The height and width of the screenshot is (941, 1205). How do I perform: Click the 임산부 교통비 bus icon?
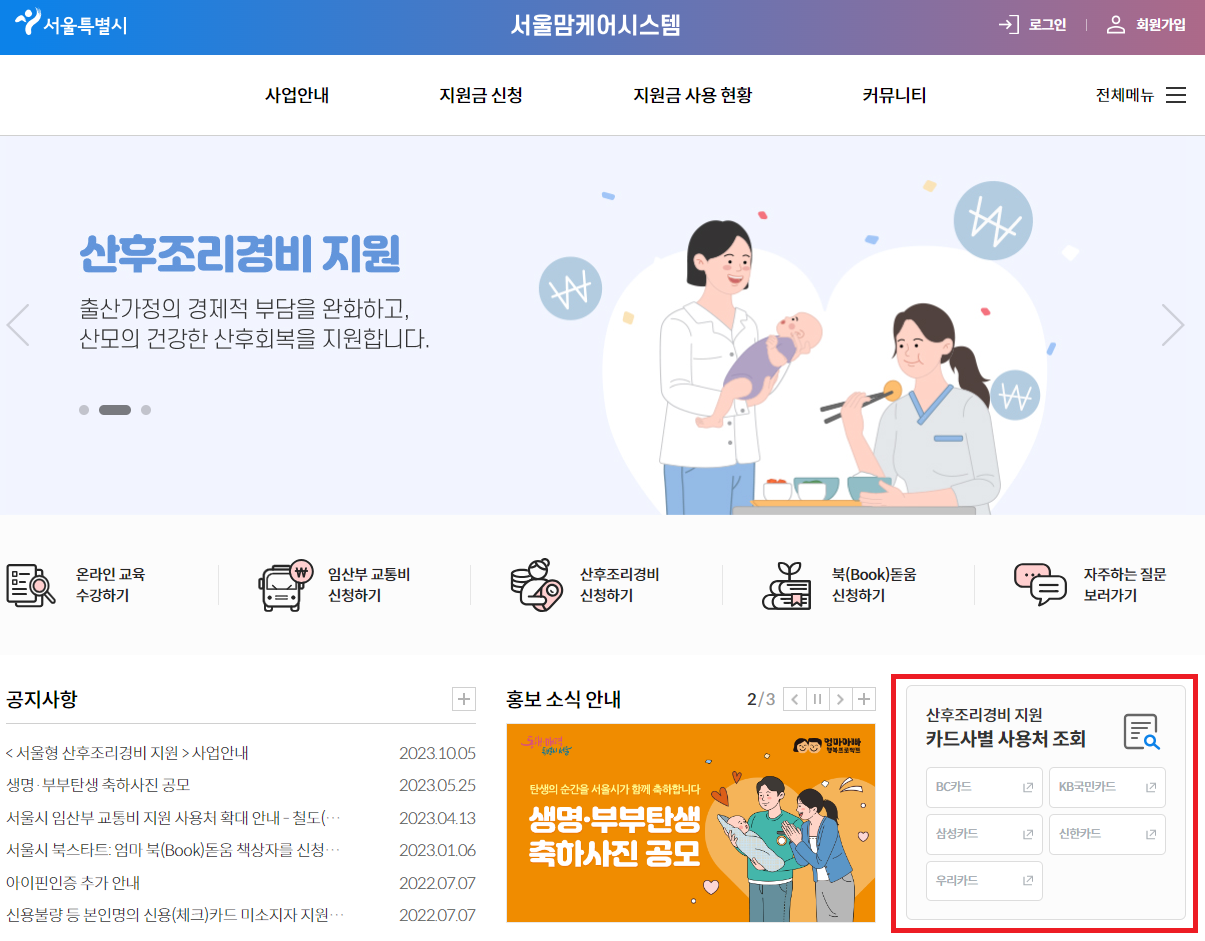tap(285, 585)
